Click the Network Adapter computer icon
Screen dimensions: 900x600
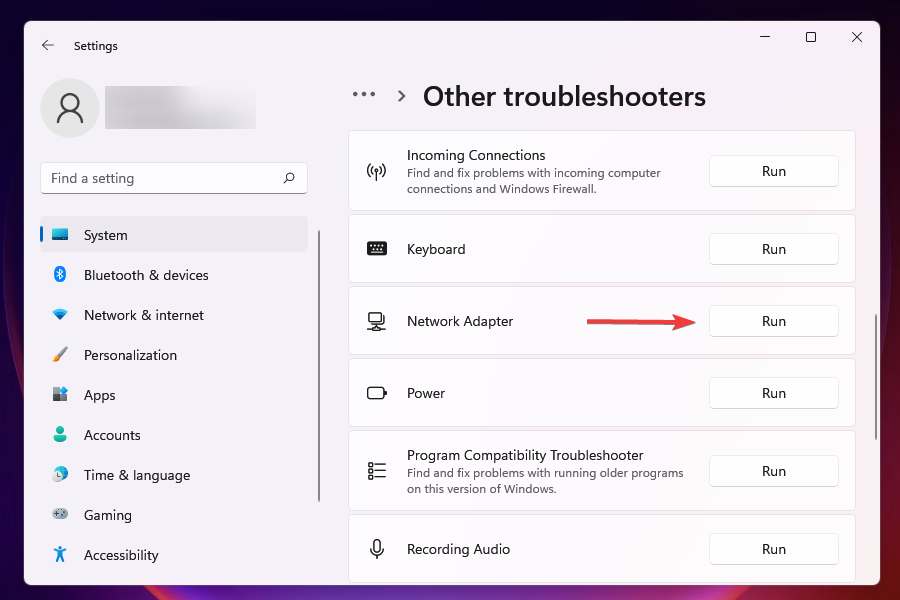tap(377, 321)
